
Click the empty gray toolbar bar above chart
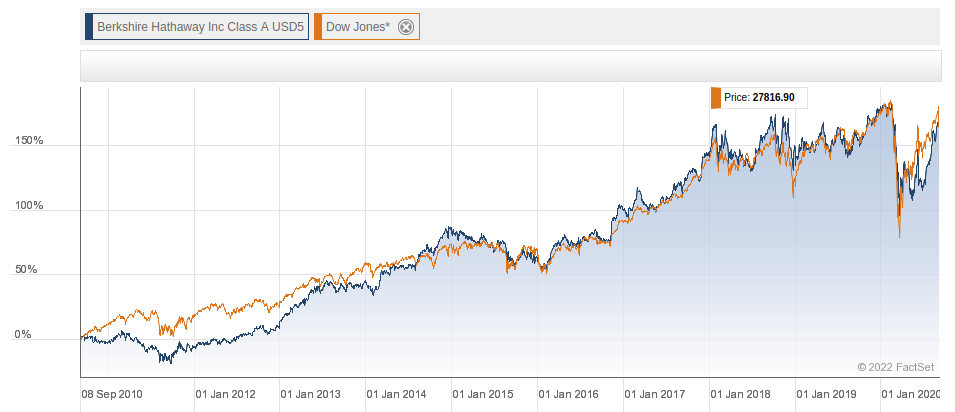[x=510, y=66]
